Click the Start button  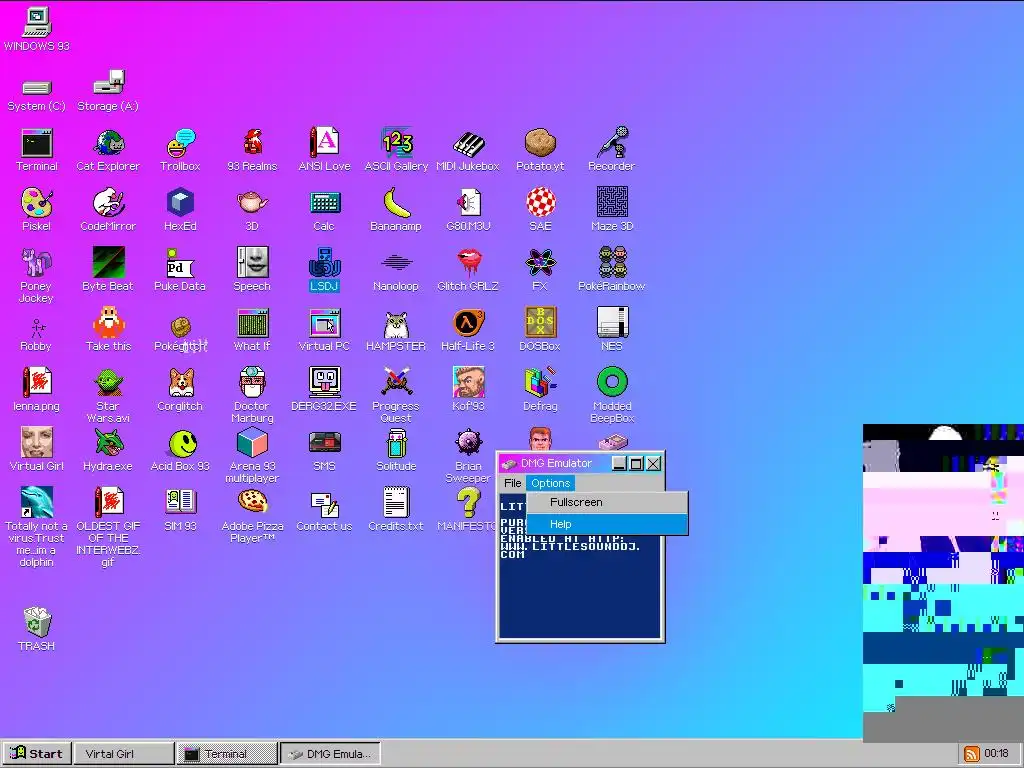click(37, 753)
